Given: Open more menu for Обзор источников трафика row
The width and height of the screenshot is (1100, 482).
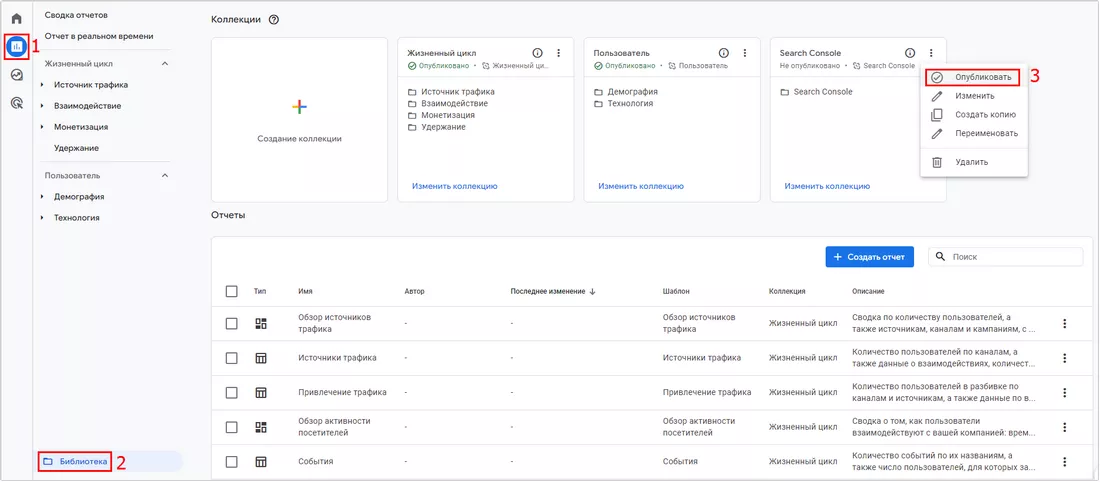Looking at the screenshot, I should [x=1064, y=323].
